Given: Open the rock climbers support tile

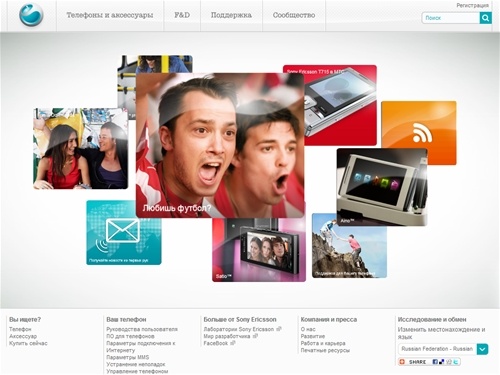Looking at the screenshot, I should click(x=349, y=250).
